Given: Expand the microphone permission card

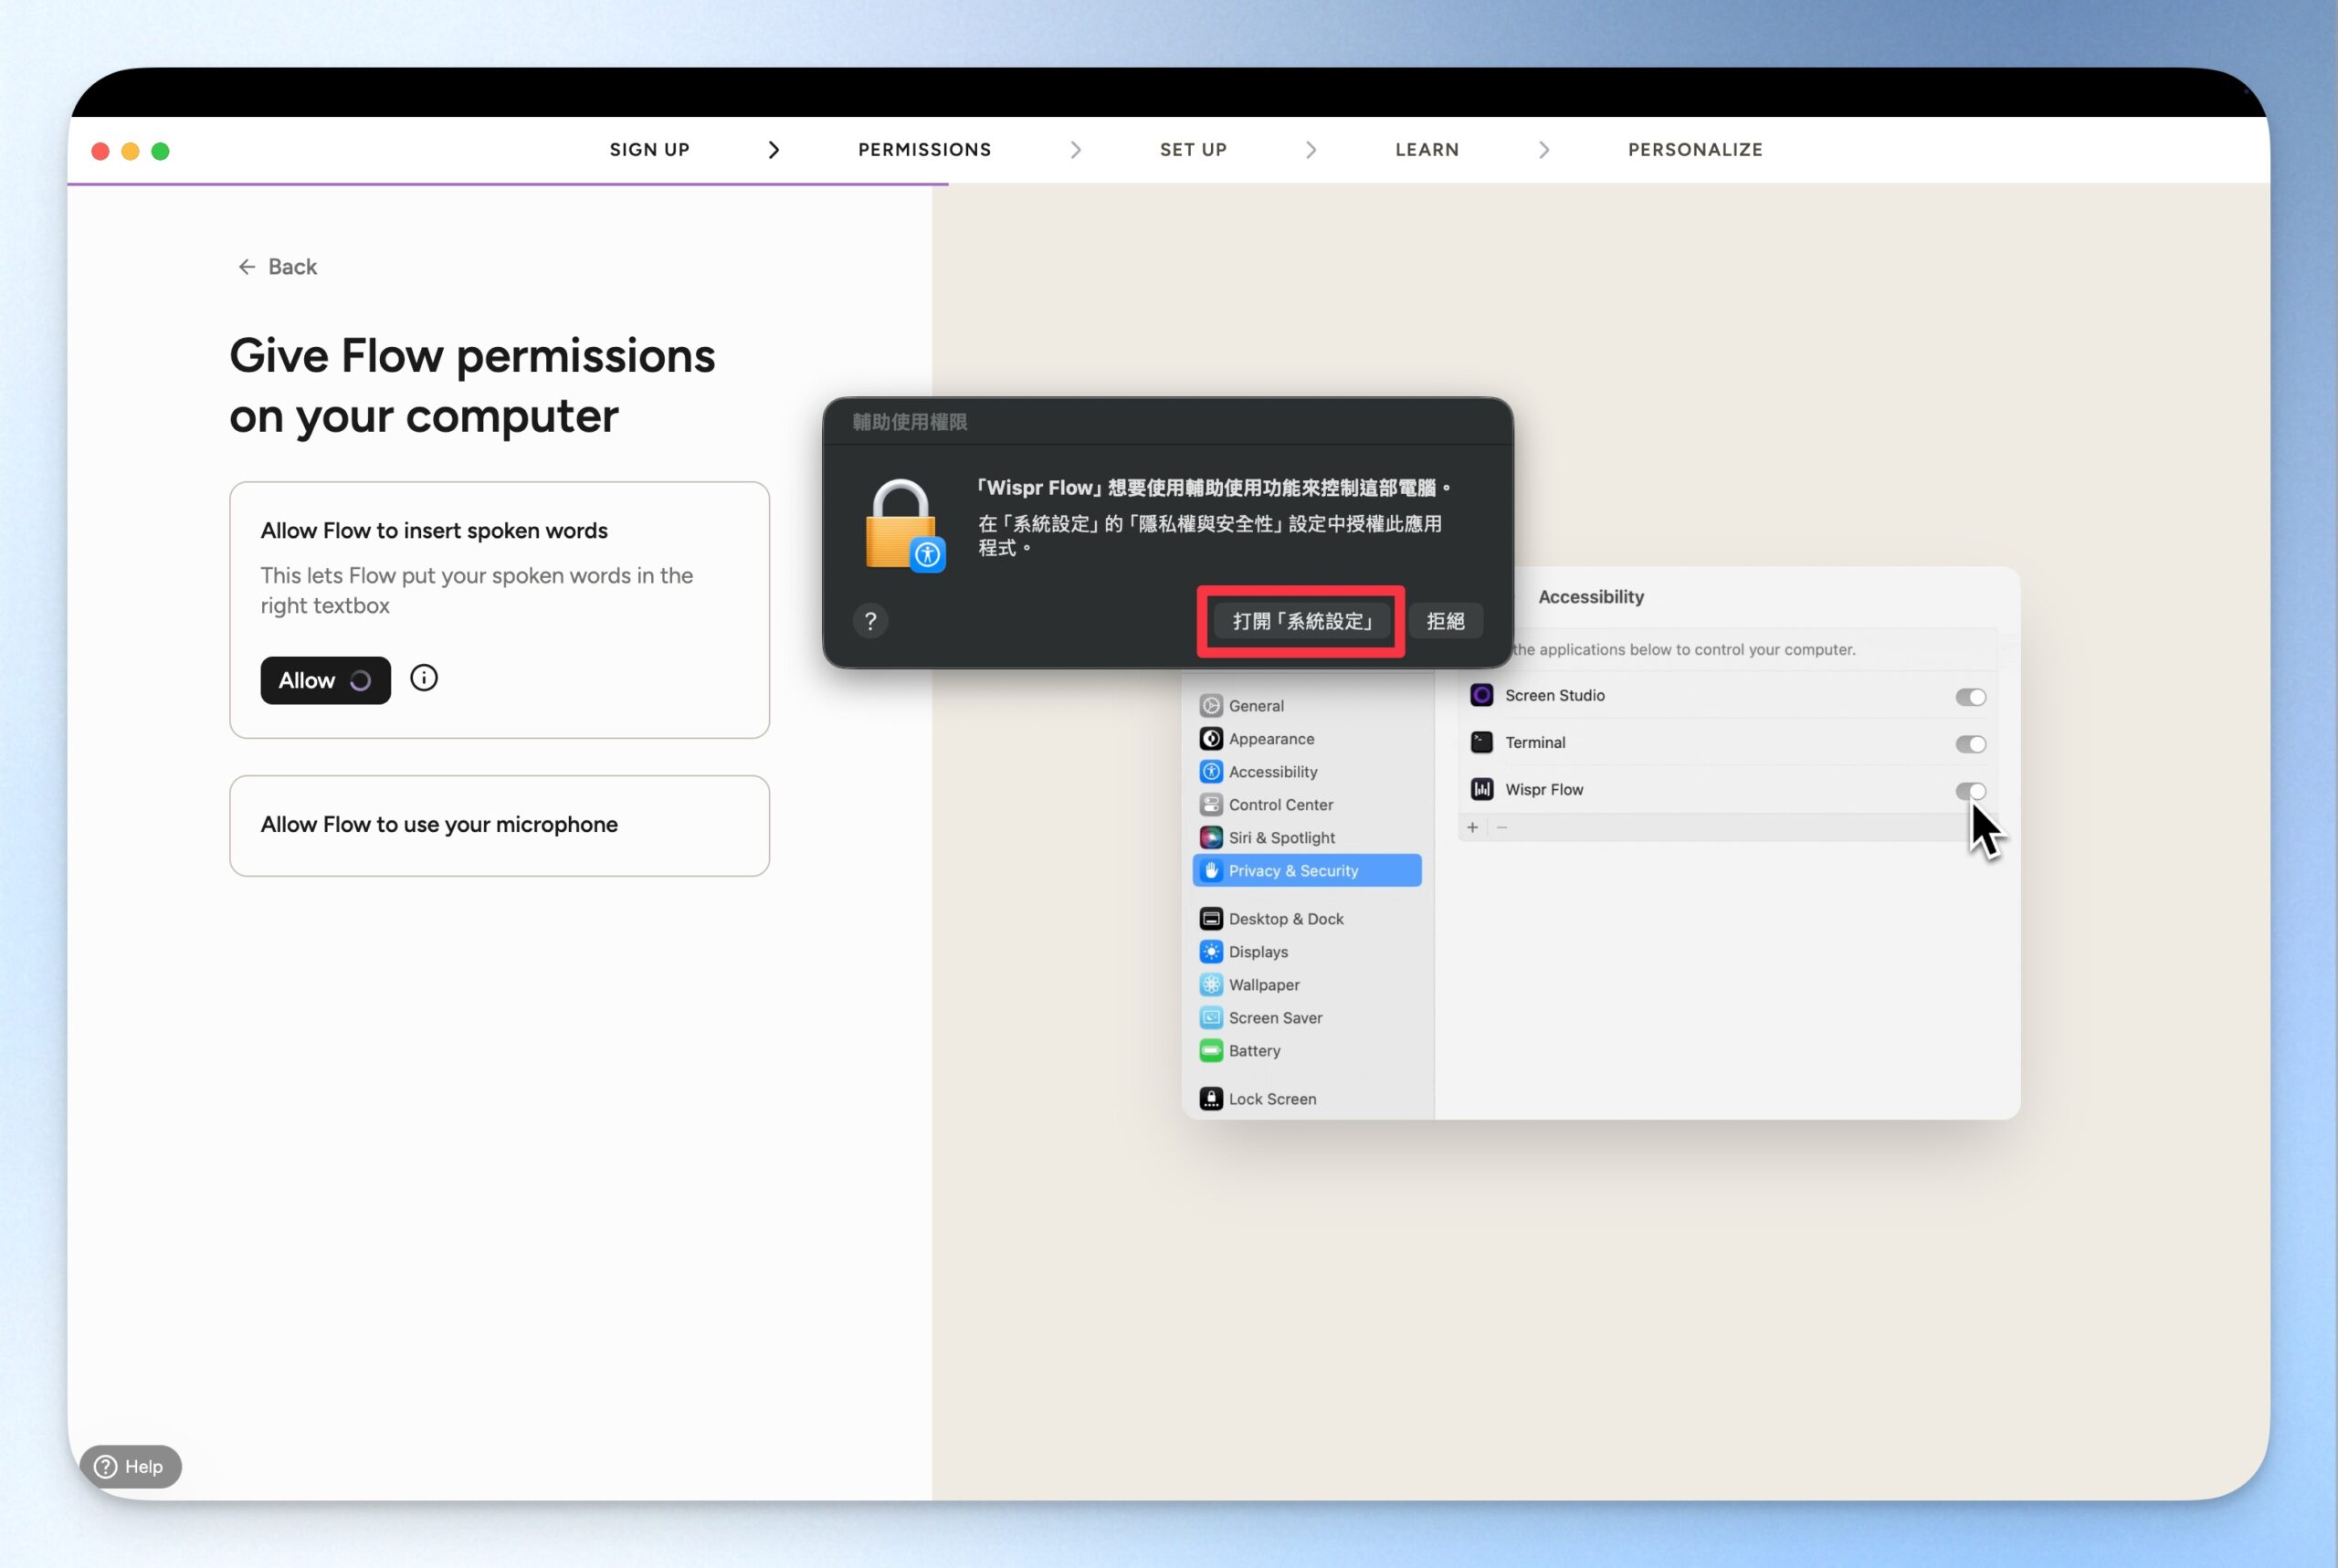Looking at the screenshot, I should point(499,825).
